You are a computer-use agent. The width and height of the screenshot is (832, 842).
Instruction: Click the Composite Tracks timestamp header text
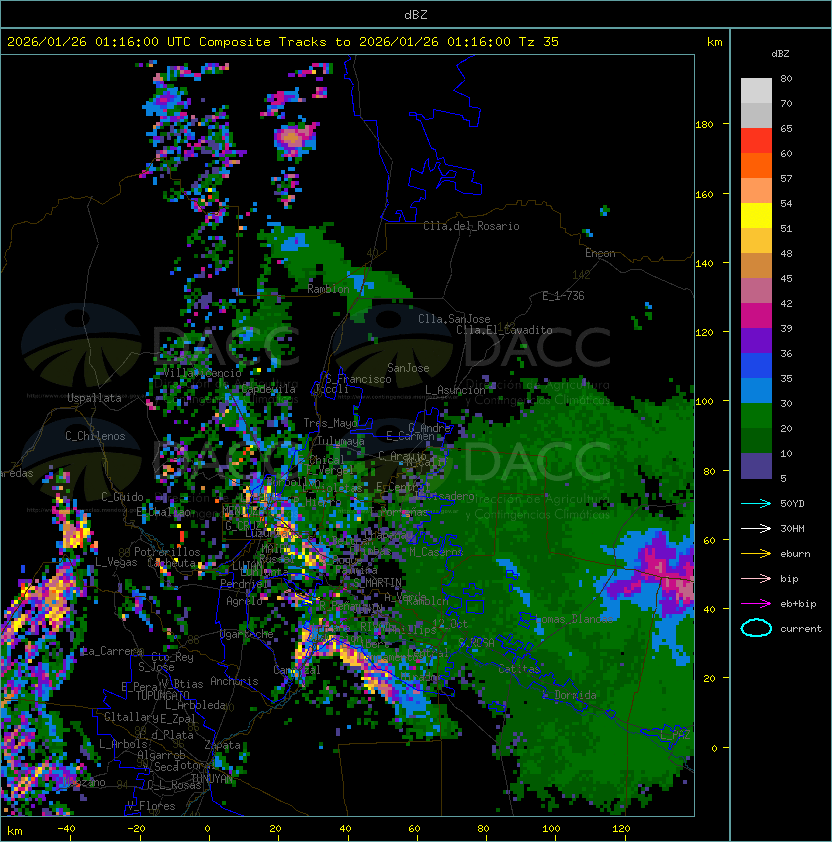(x=283, y=42)
